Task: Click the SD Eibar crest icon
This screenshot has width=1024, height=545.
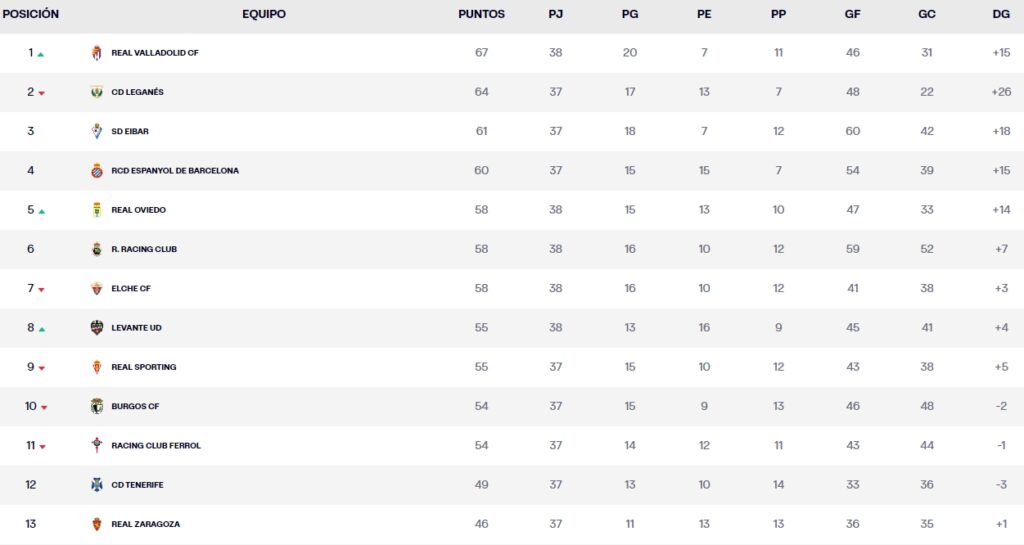Action: (x=97, y=131)
